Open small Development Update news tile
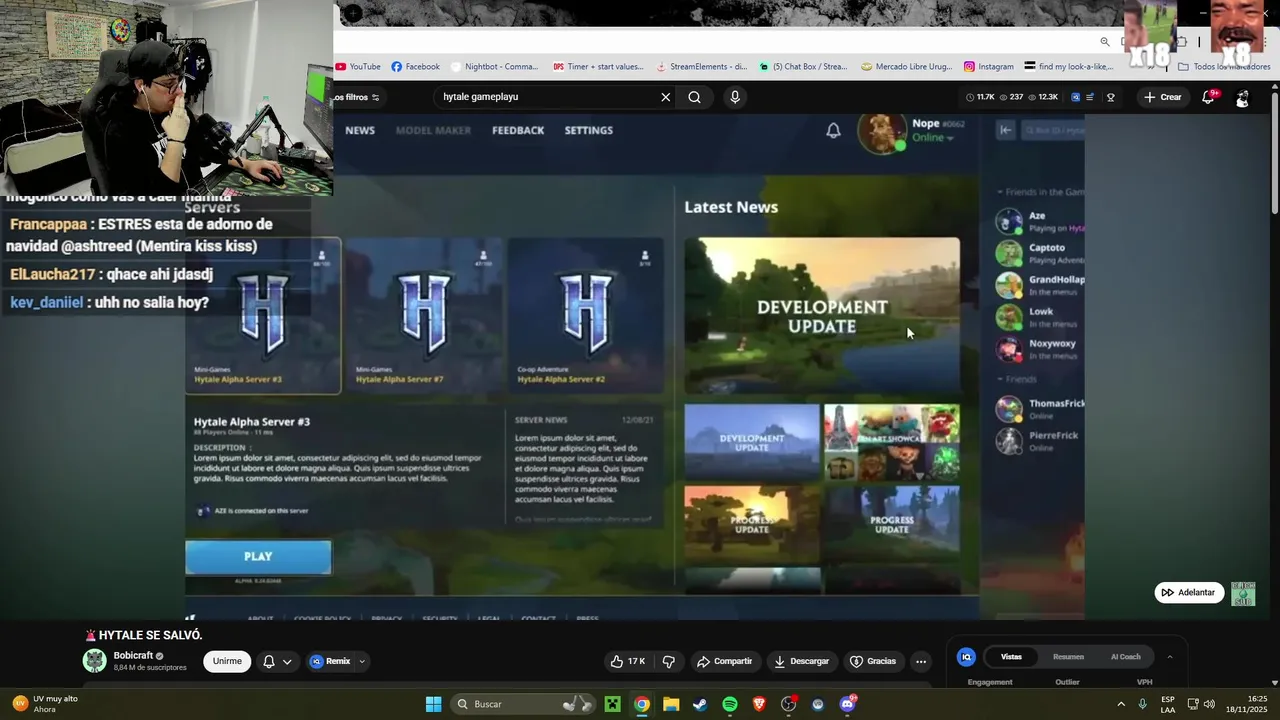1280x720 pixels. (x=752, y=442)
